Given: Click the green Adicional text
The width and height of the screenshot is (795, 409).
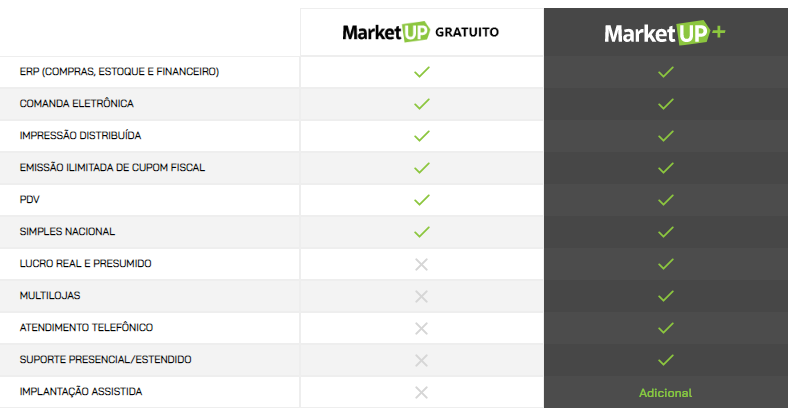Looking at the screenshot, I should click(x=665, y=393).
